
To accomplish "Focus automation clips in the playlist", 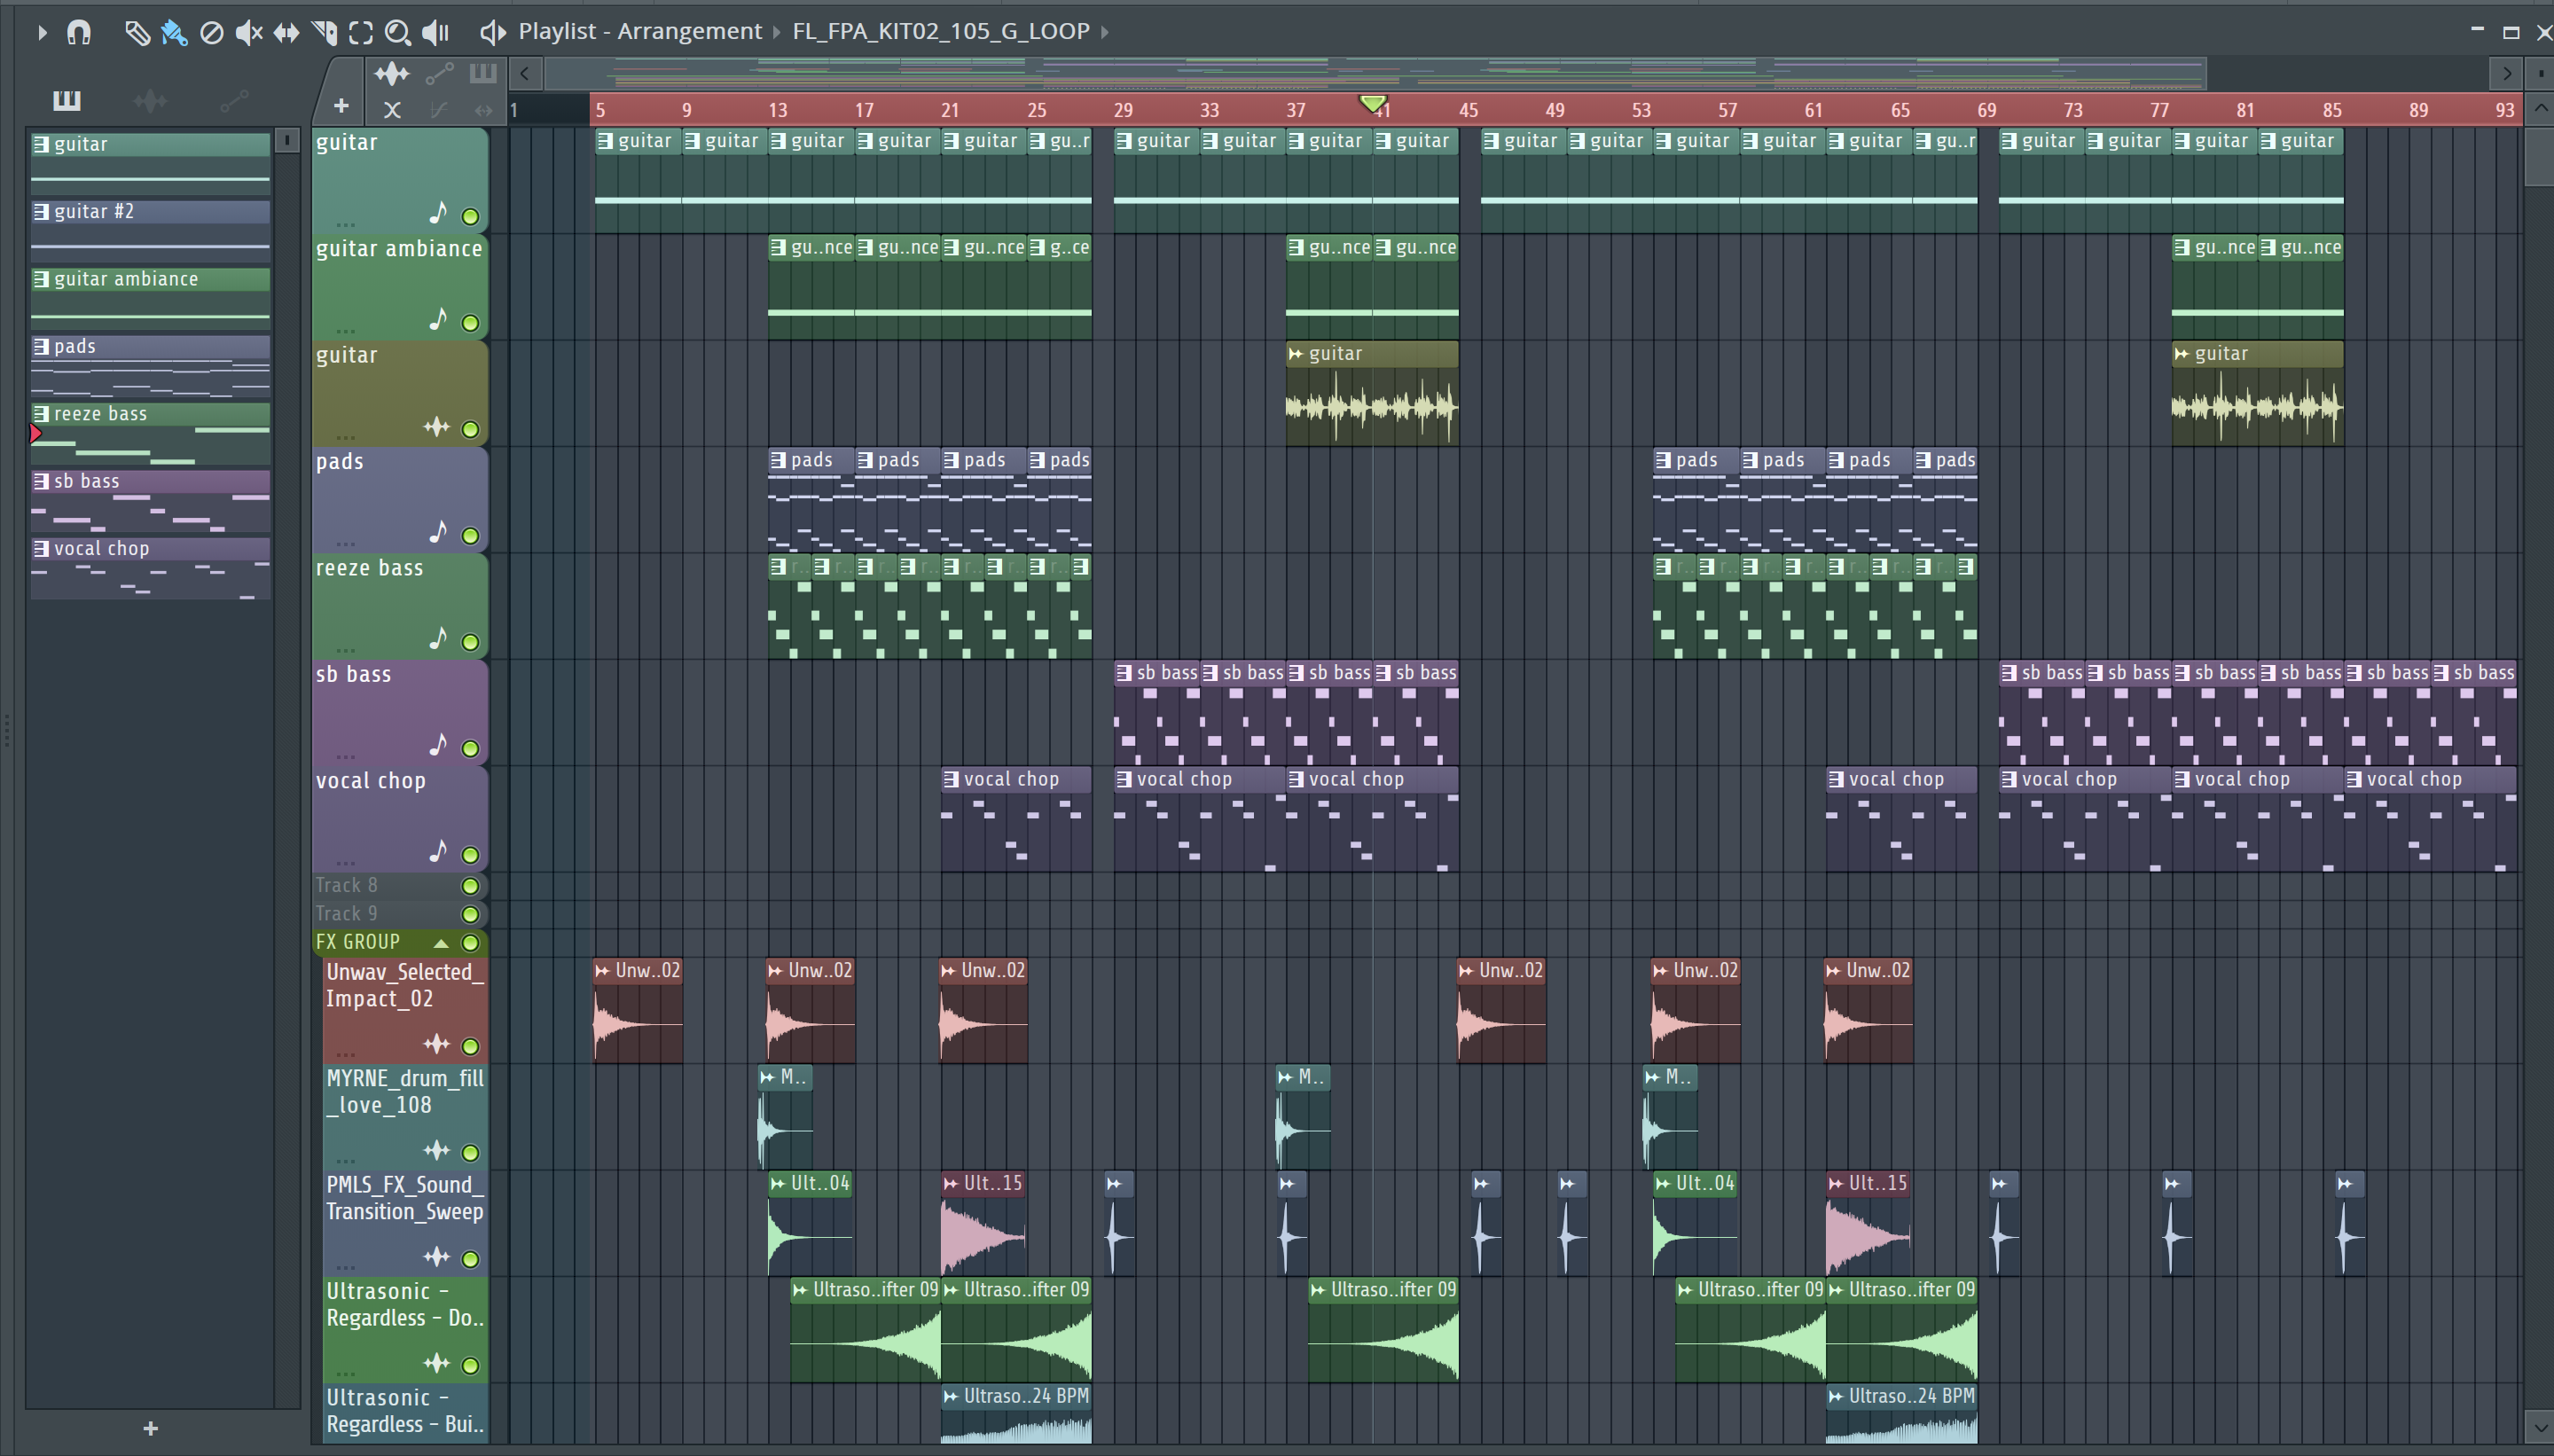I will click(439, 73).
